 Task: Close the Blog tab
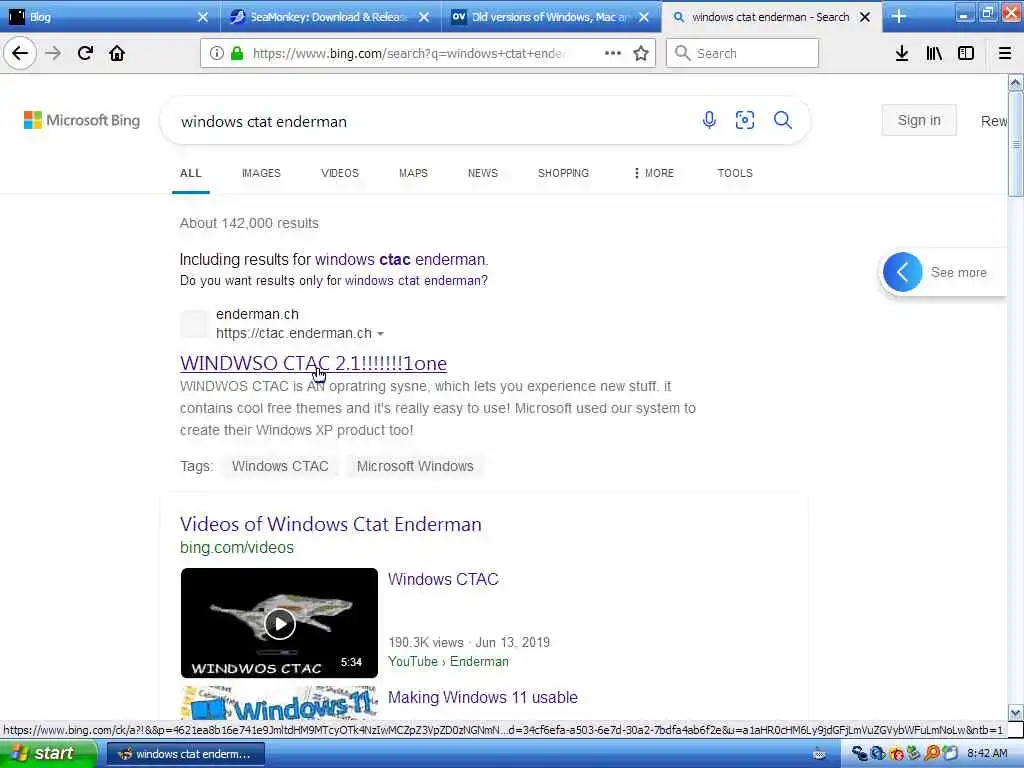click(203, 17)
